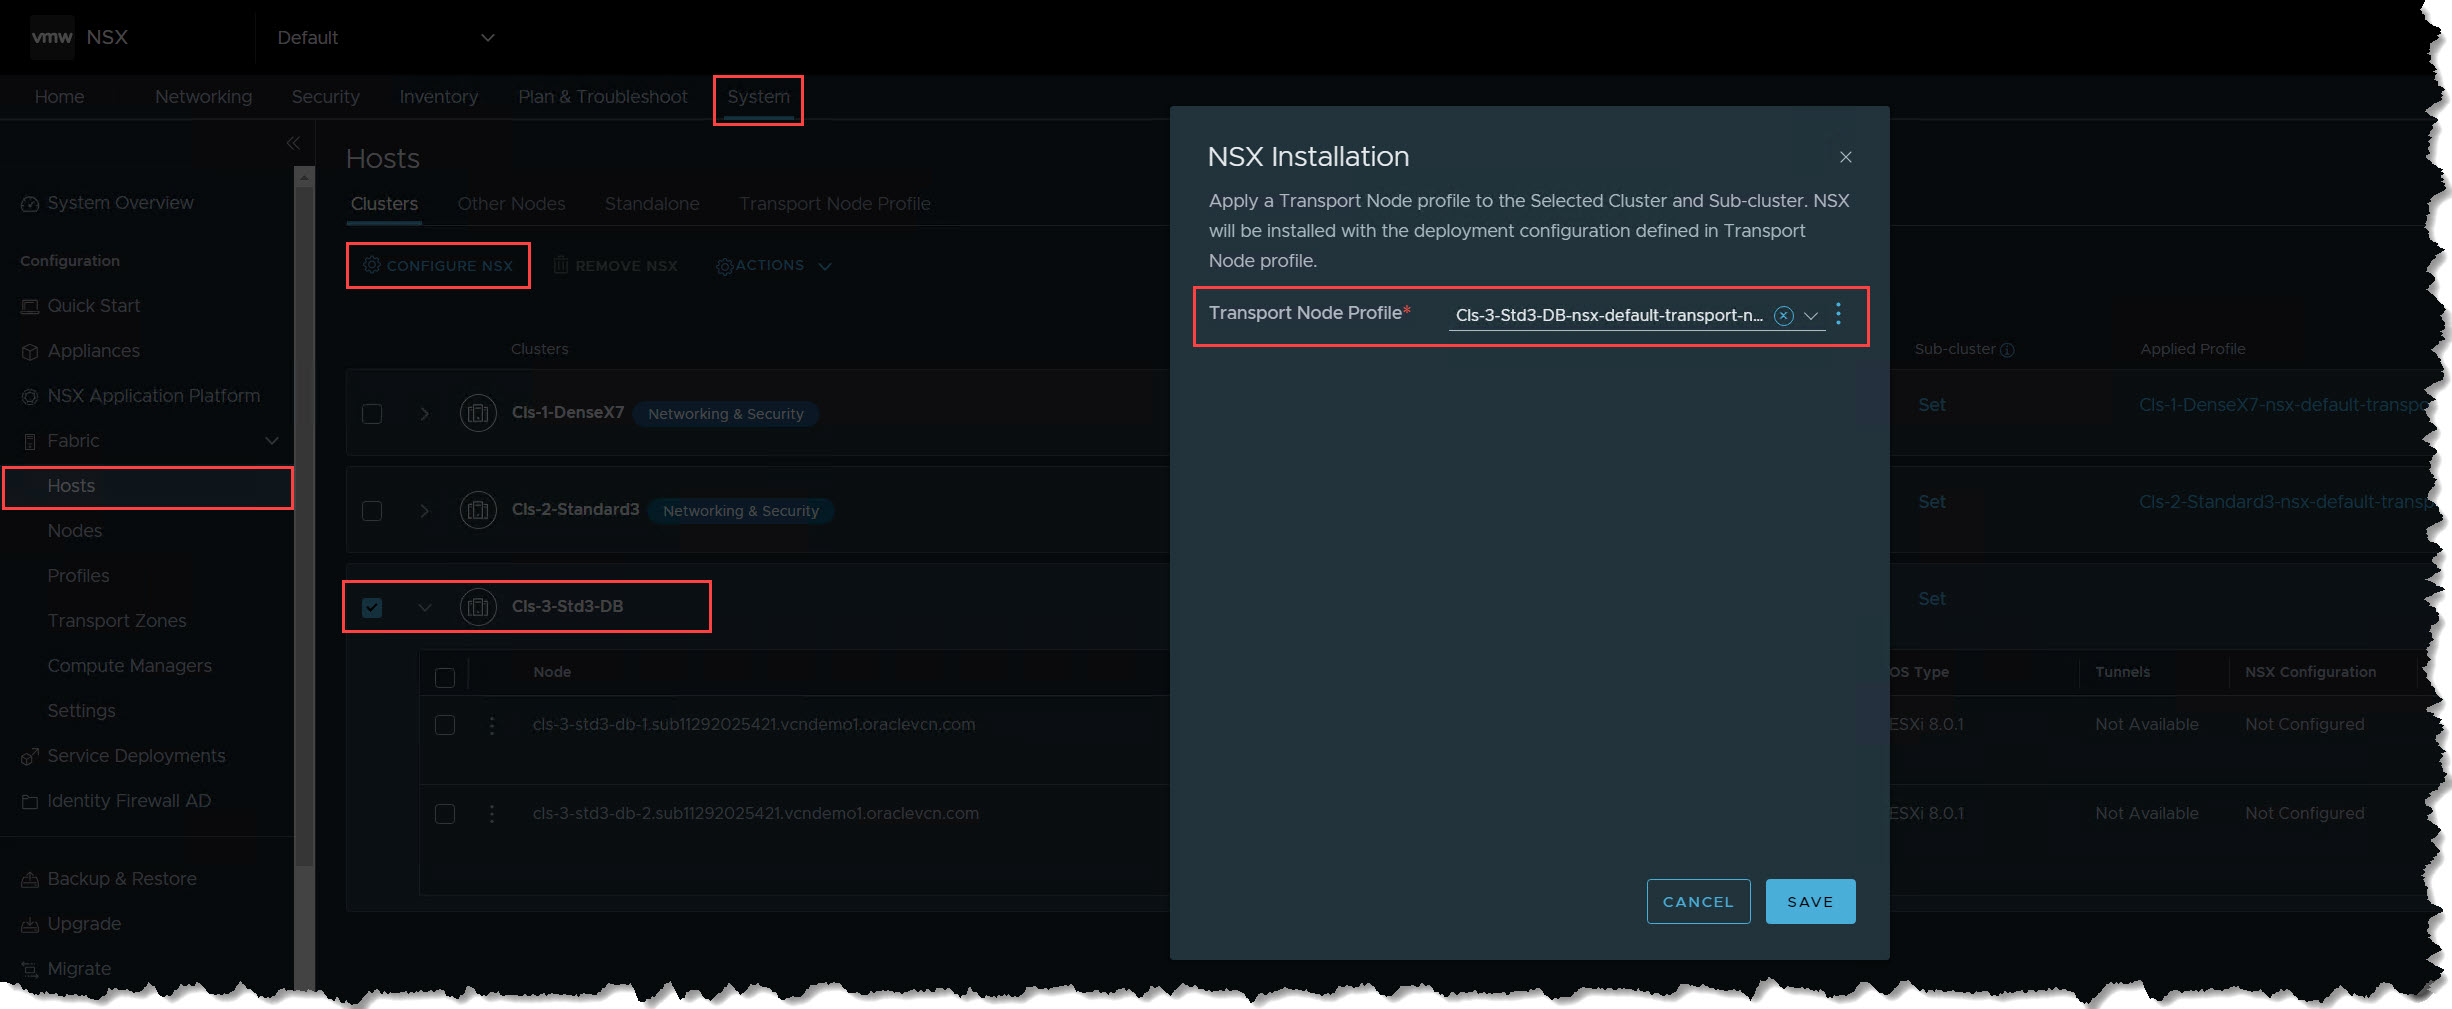Select the Cls-2-Standard3 cluster checkbox
The width and height of the screenshot is (2452, 1009).
372,511
